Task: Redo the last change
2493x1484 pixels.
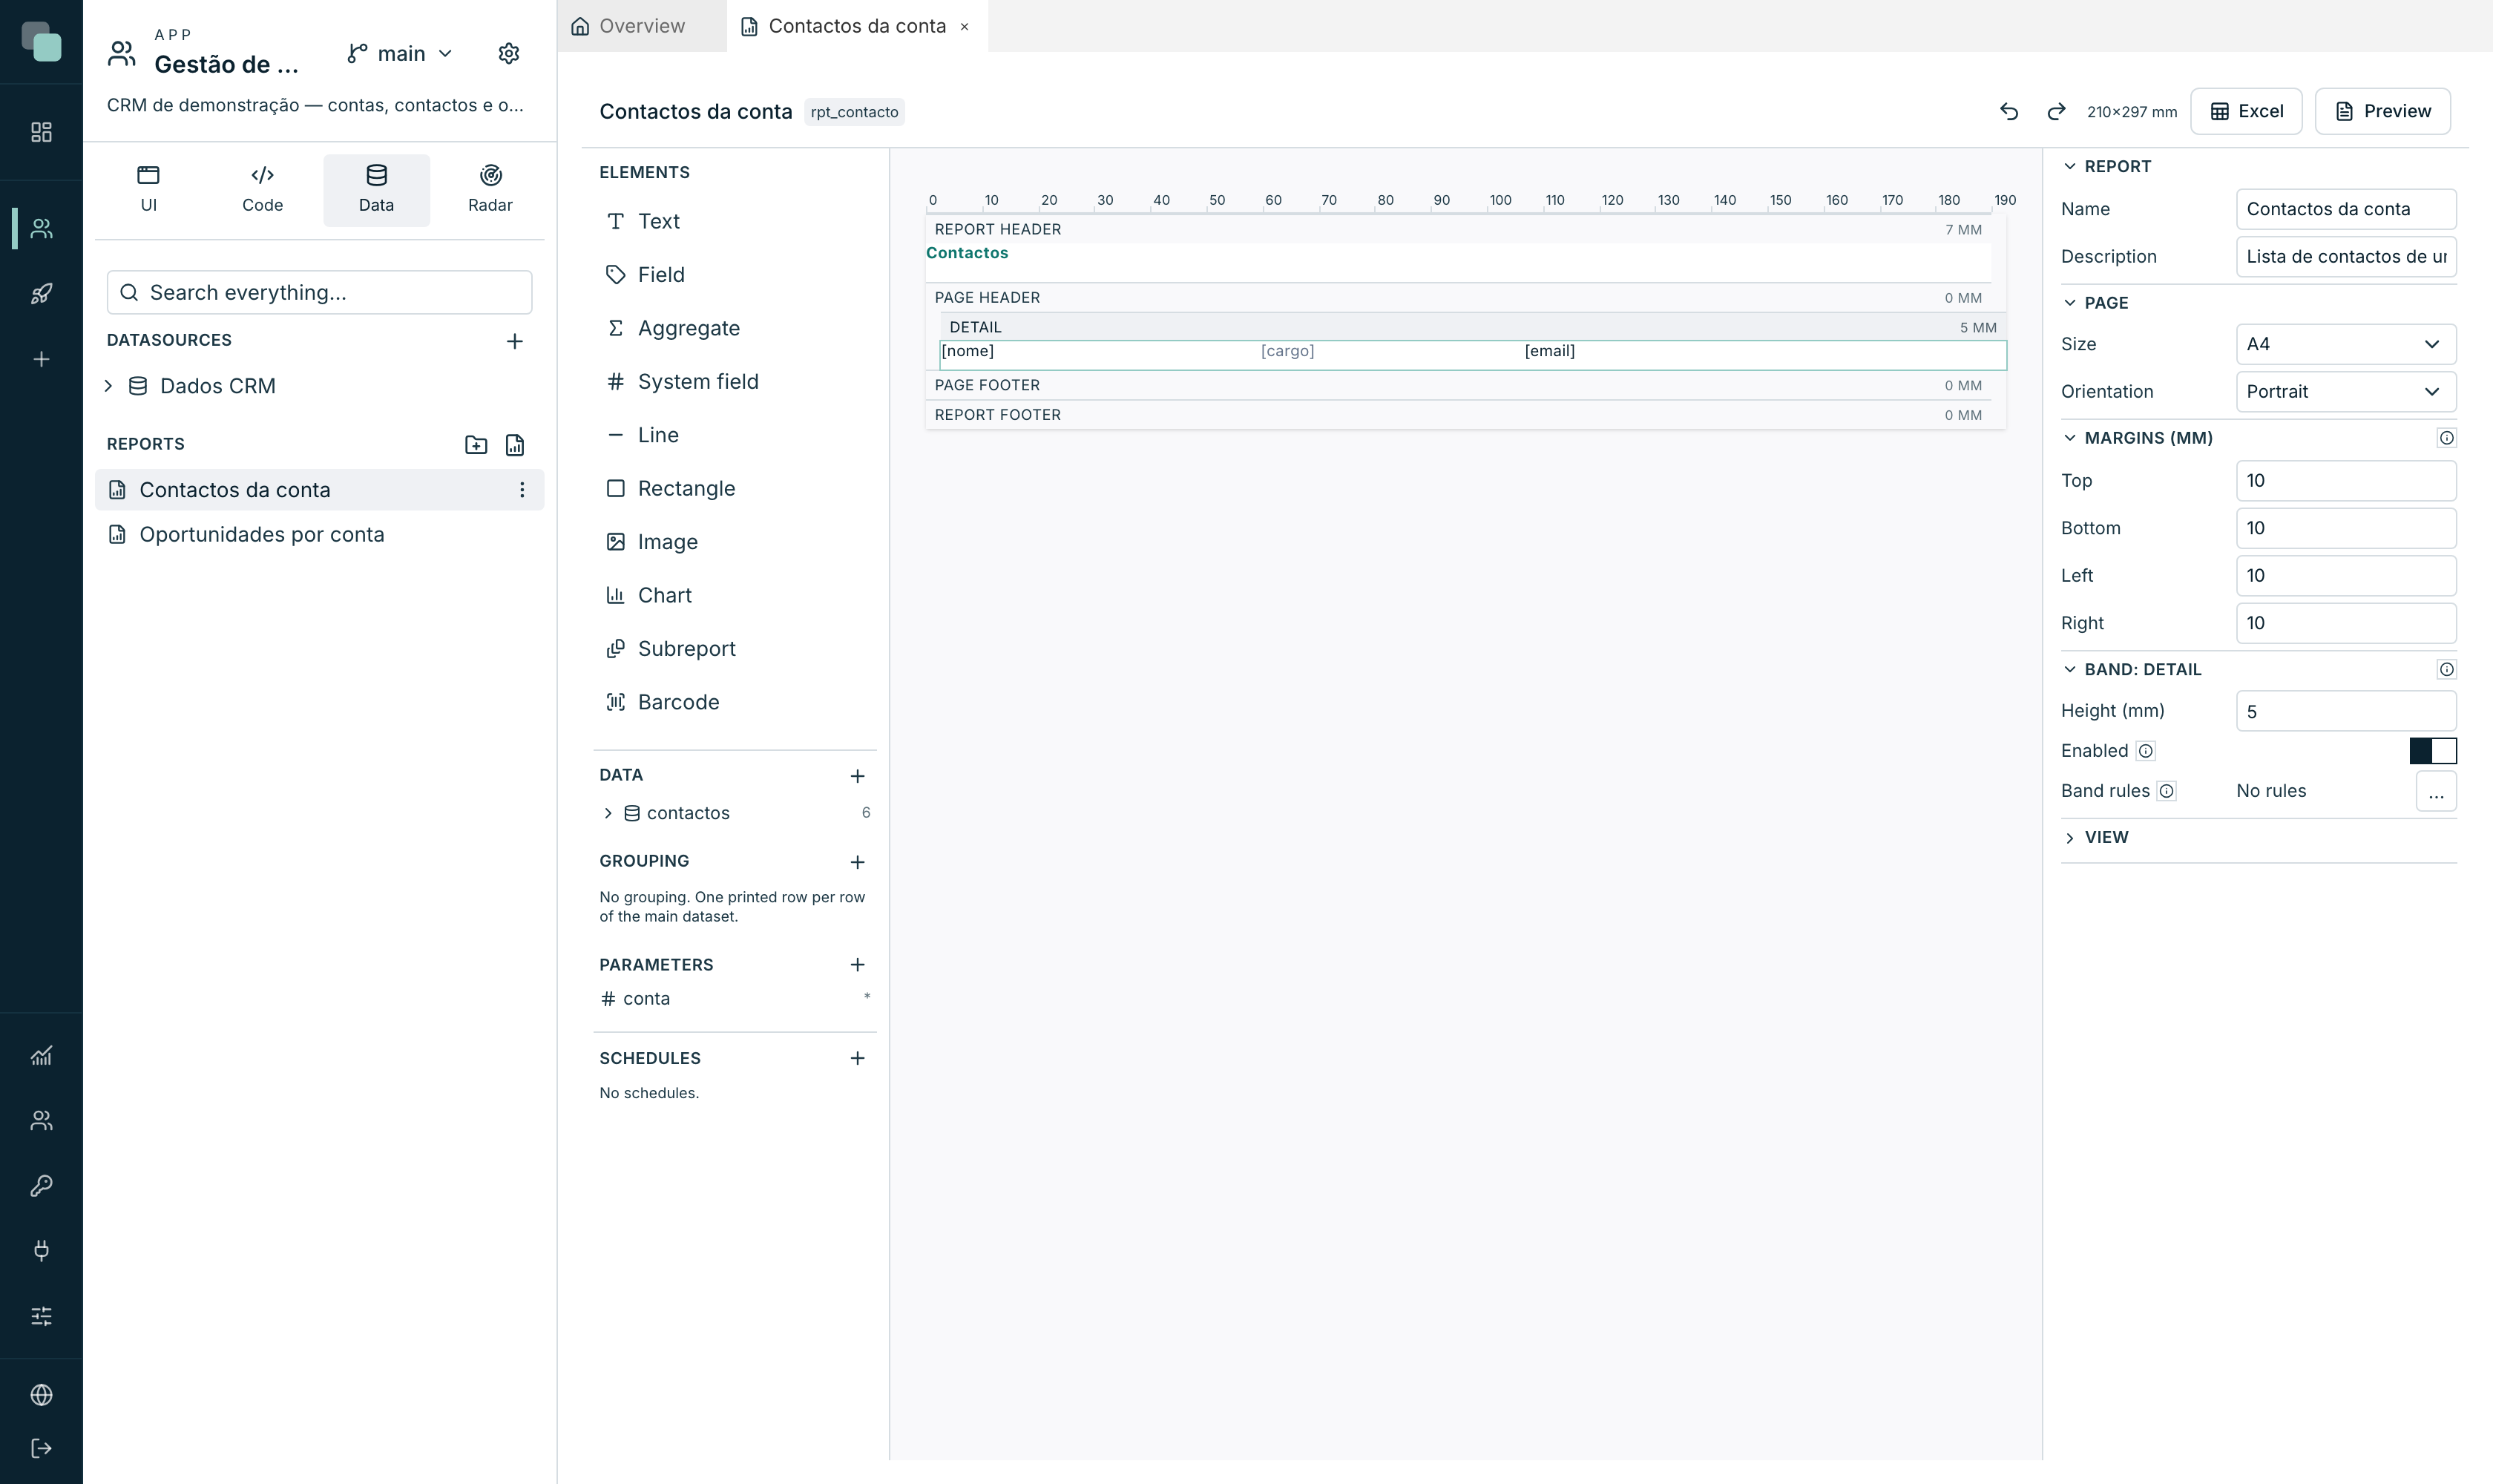Action: point(2056,111)
